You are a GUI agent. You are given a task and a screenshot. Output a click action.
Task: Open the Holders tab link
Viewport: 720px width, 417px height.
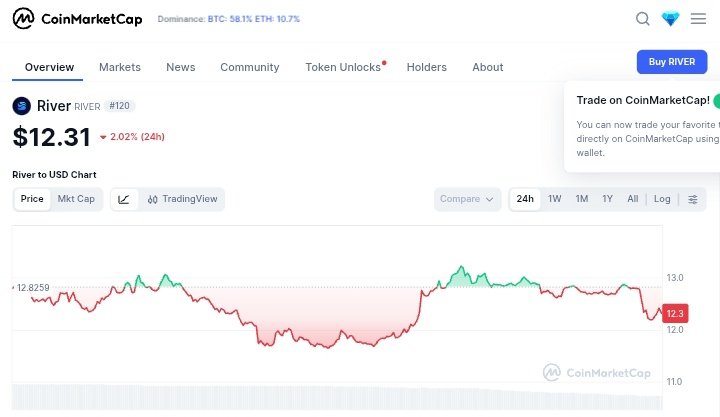[426, 67]
